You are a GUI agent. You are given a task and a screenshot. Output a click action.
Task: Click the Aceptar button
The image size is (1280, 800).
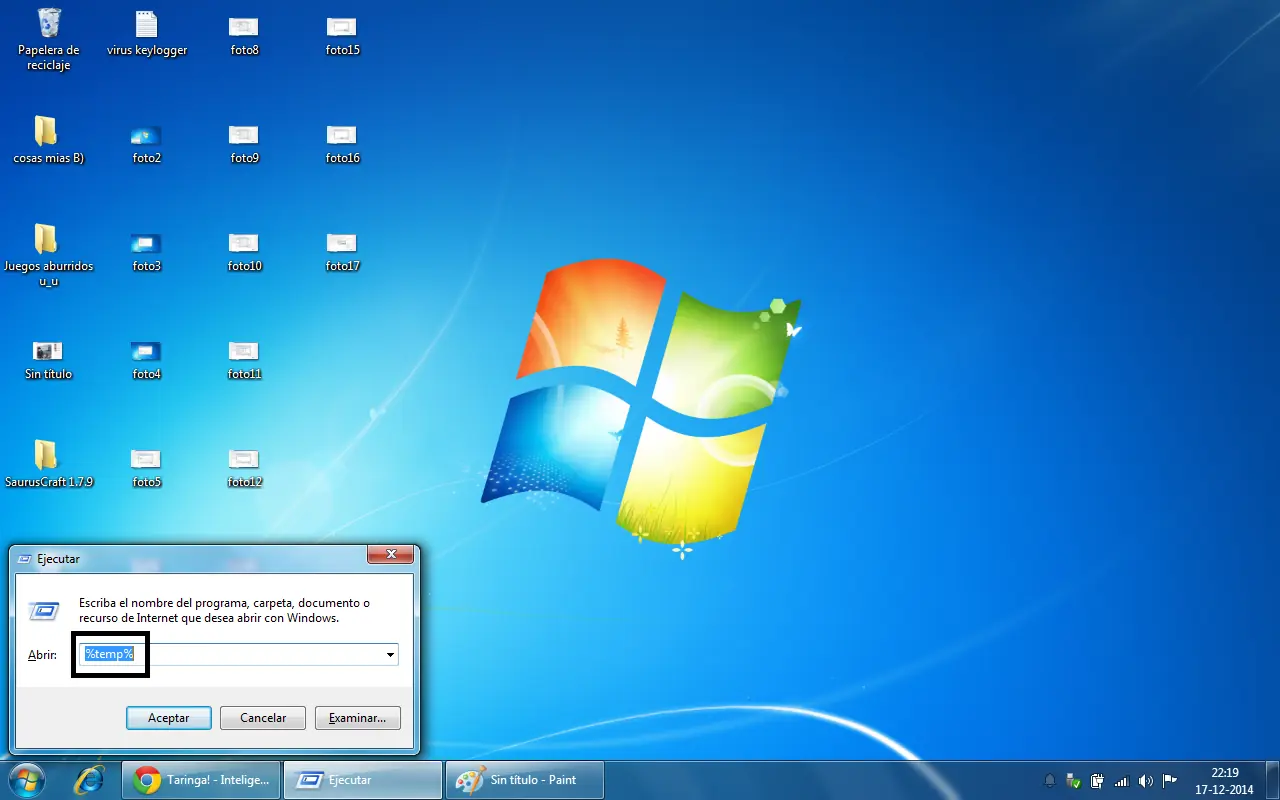pos(169,718)
